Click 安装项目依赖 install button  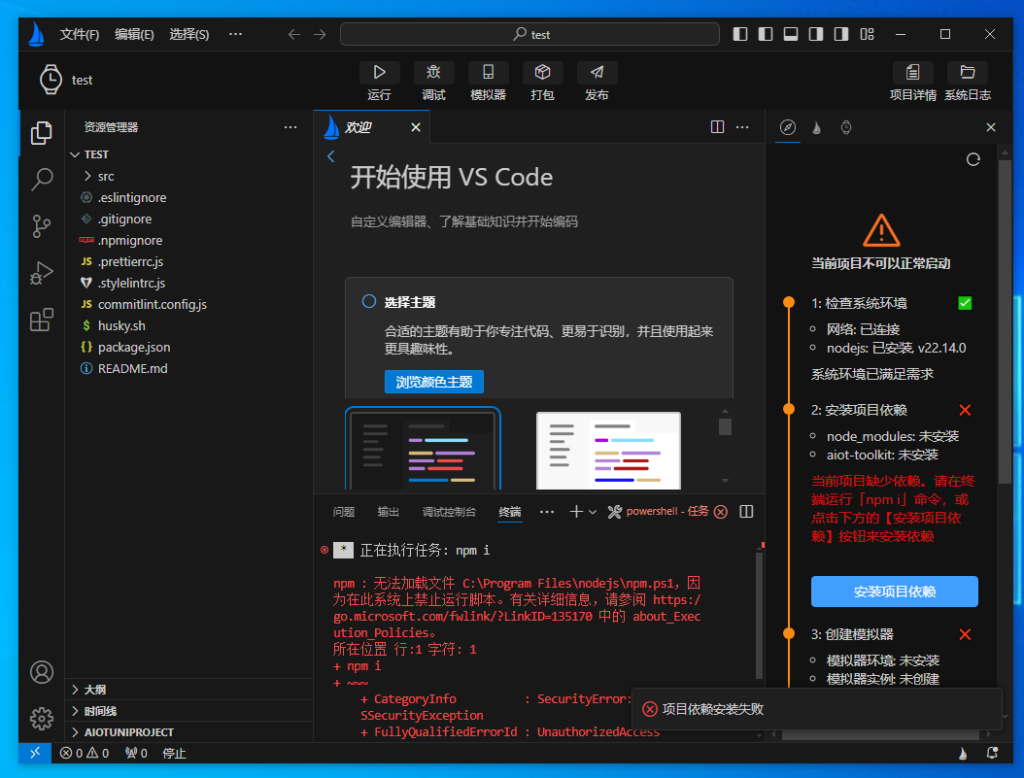894,592
